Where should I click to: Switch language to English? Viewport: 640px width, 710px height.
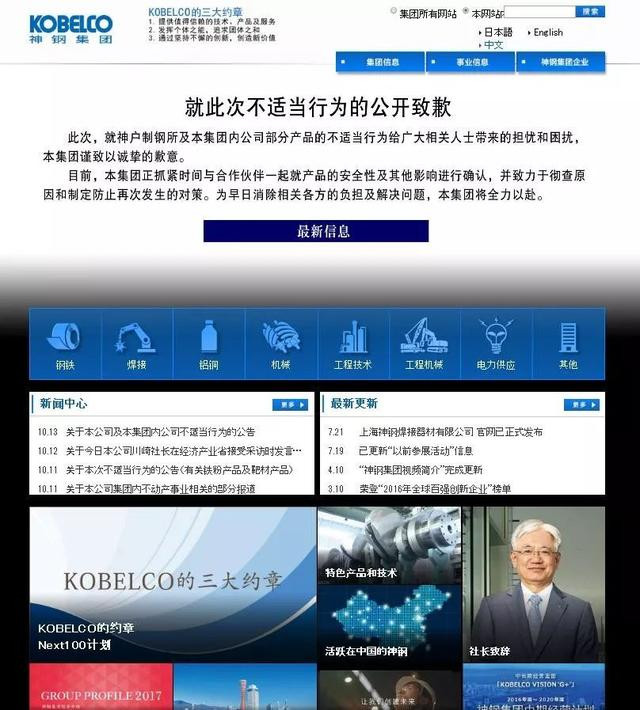(547, 32)
